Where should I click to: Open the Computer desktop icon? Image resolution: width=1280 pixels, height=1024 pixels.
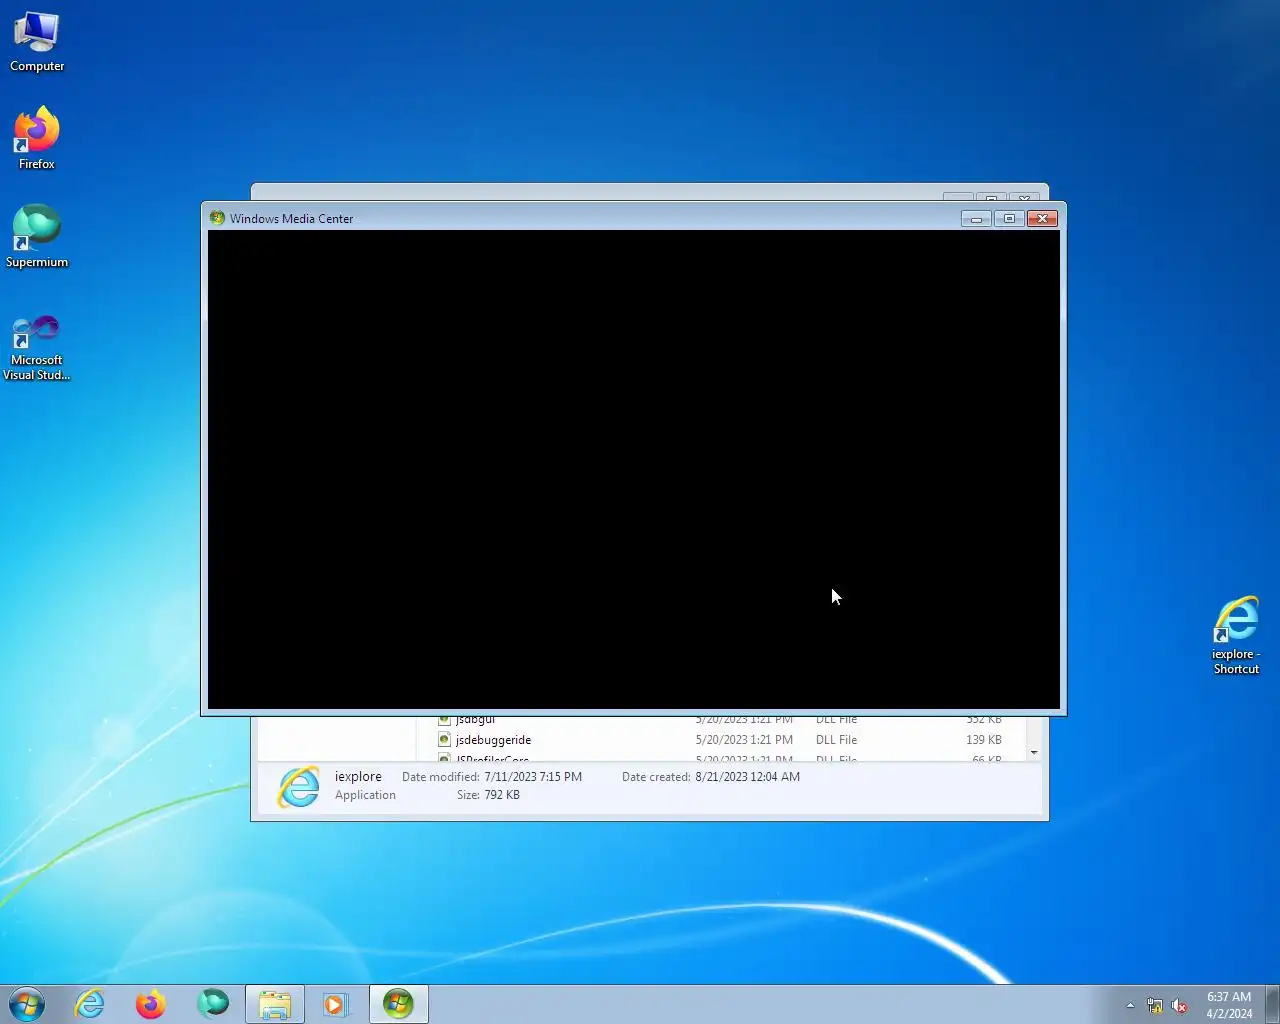tap(37, 43)
